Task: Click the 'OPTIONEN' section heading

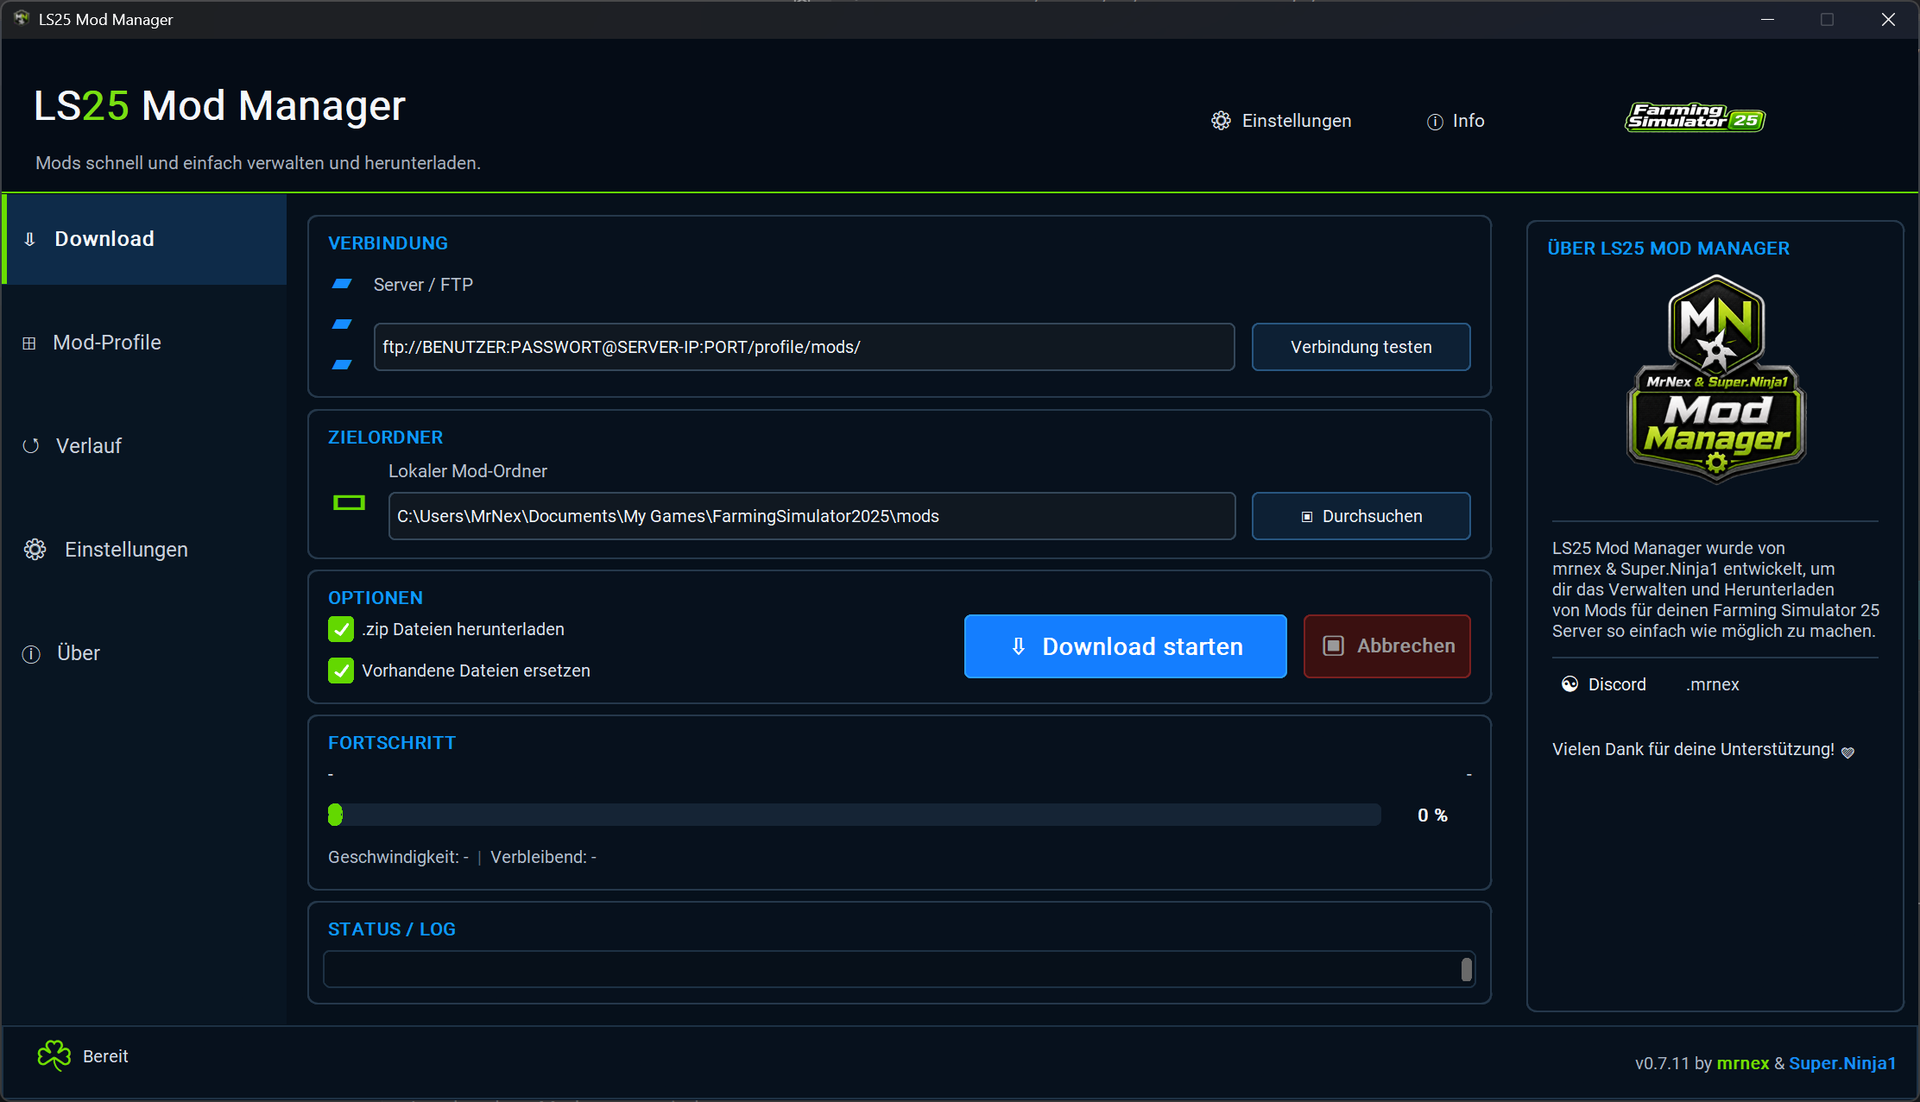Action: [x=375, y=598]
